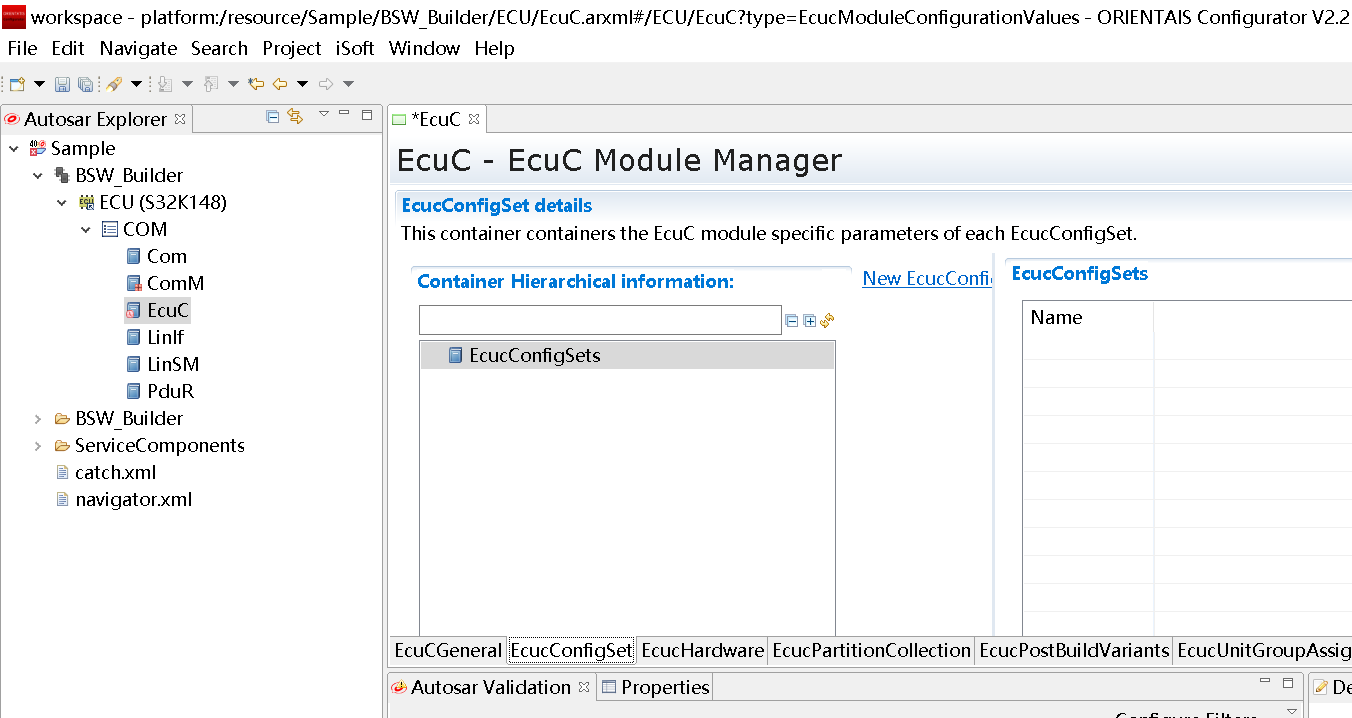Image resolution: width=1352 pixels, height=718 pixels.
Task: Go to last edit location
Action: pyautogui.click(x=256, y=84)
